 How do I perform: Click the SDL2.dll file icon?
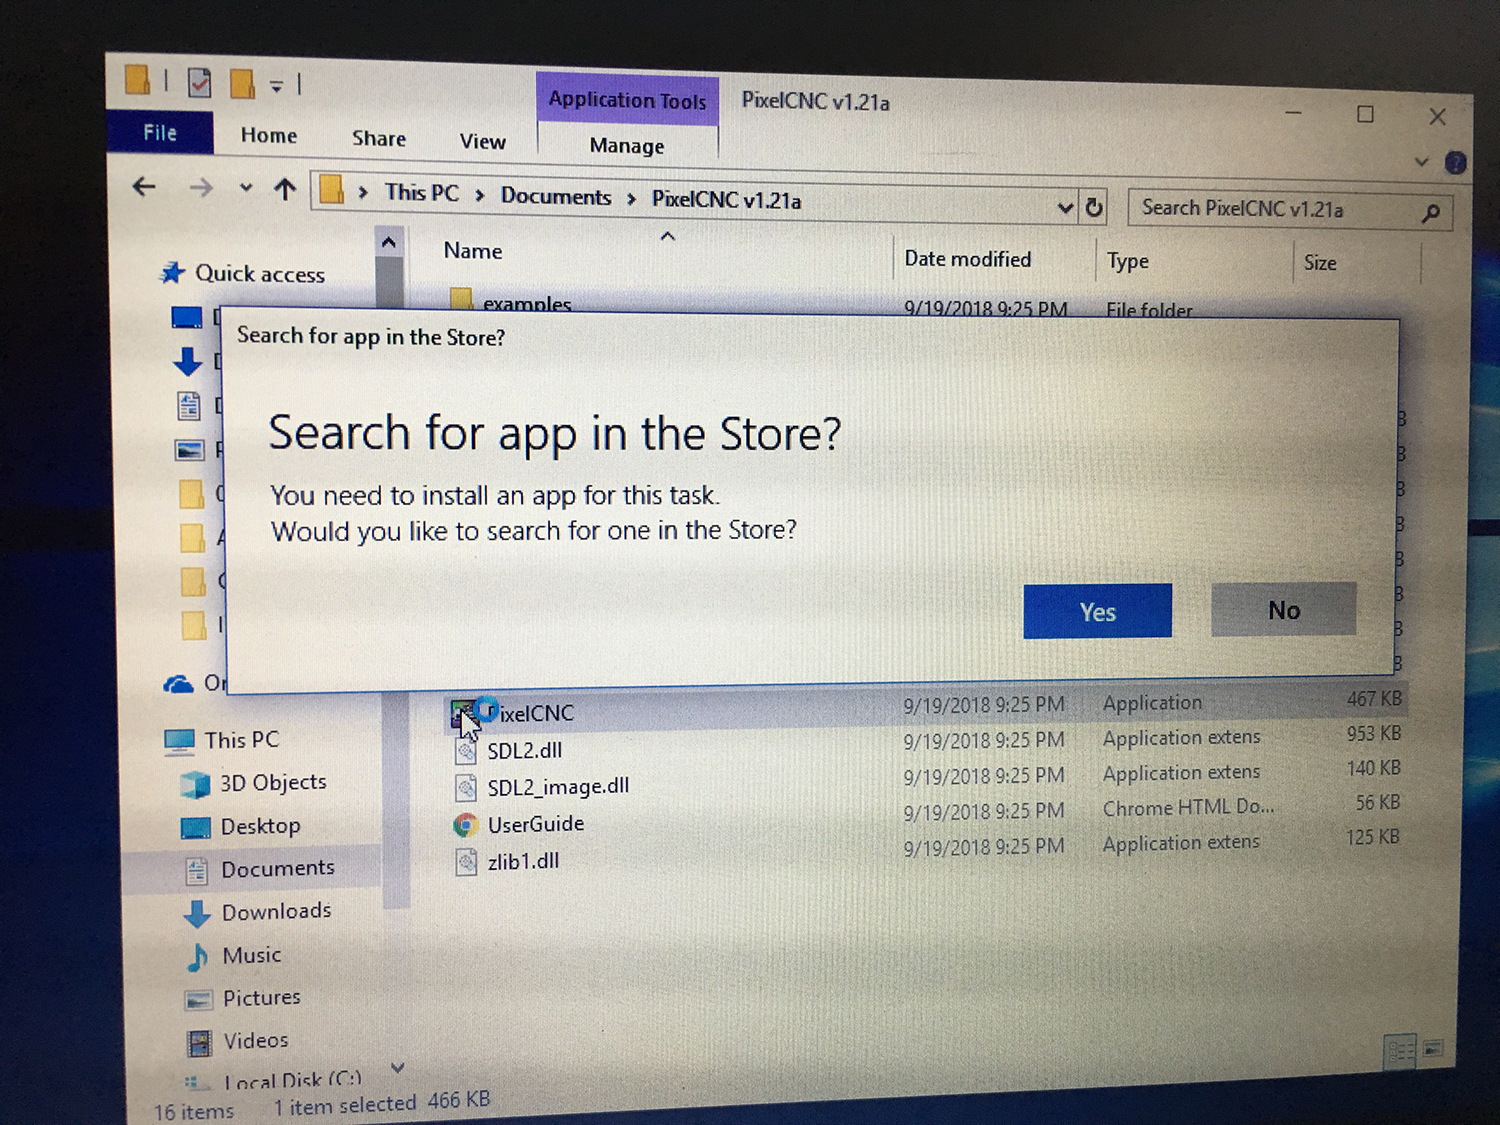[x=466, y=751]
